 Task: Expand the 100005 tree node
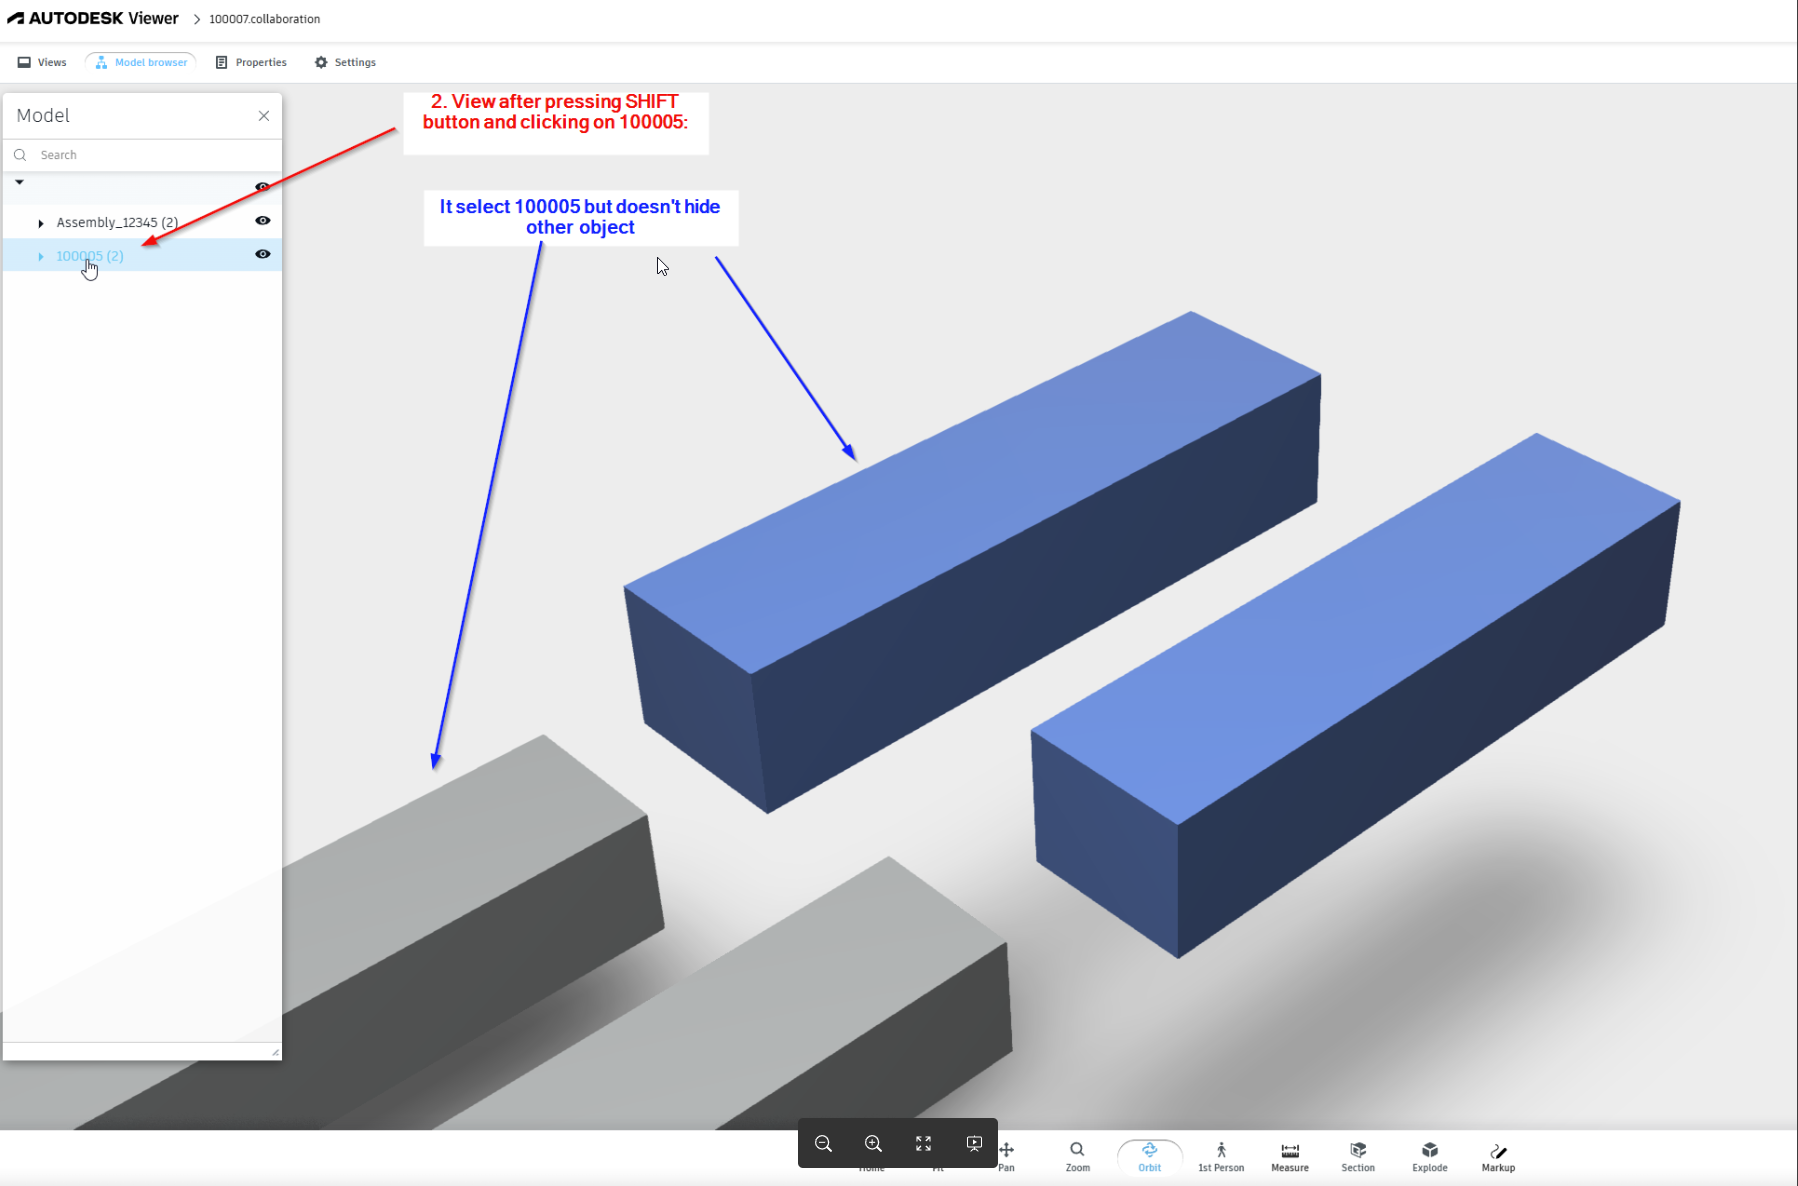(x=40, y=256)
